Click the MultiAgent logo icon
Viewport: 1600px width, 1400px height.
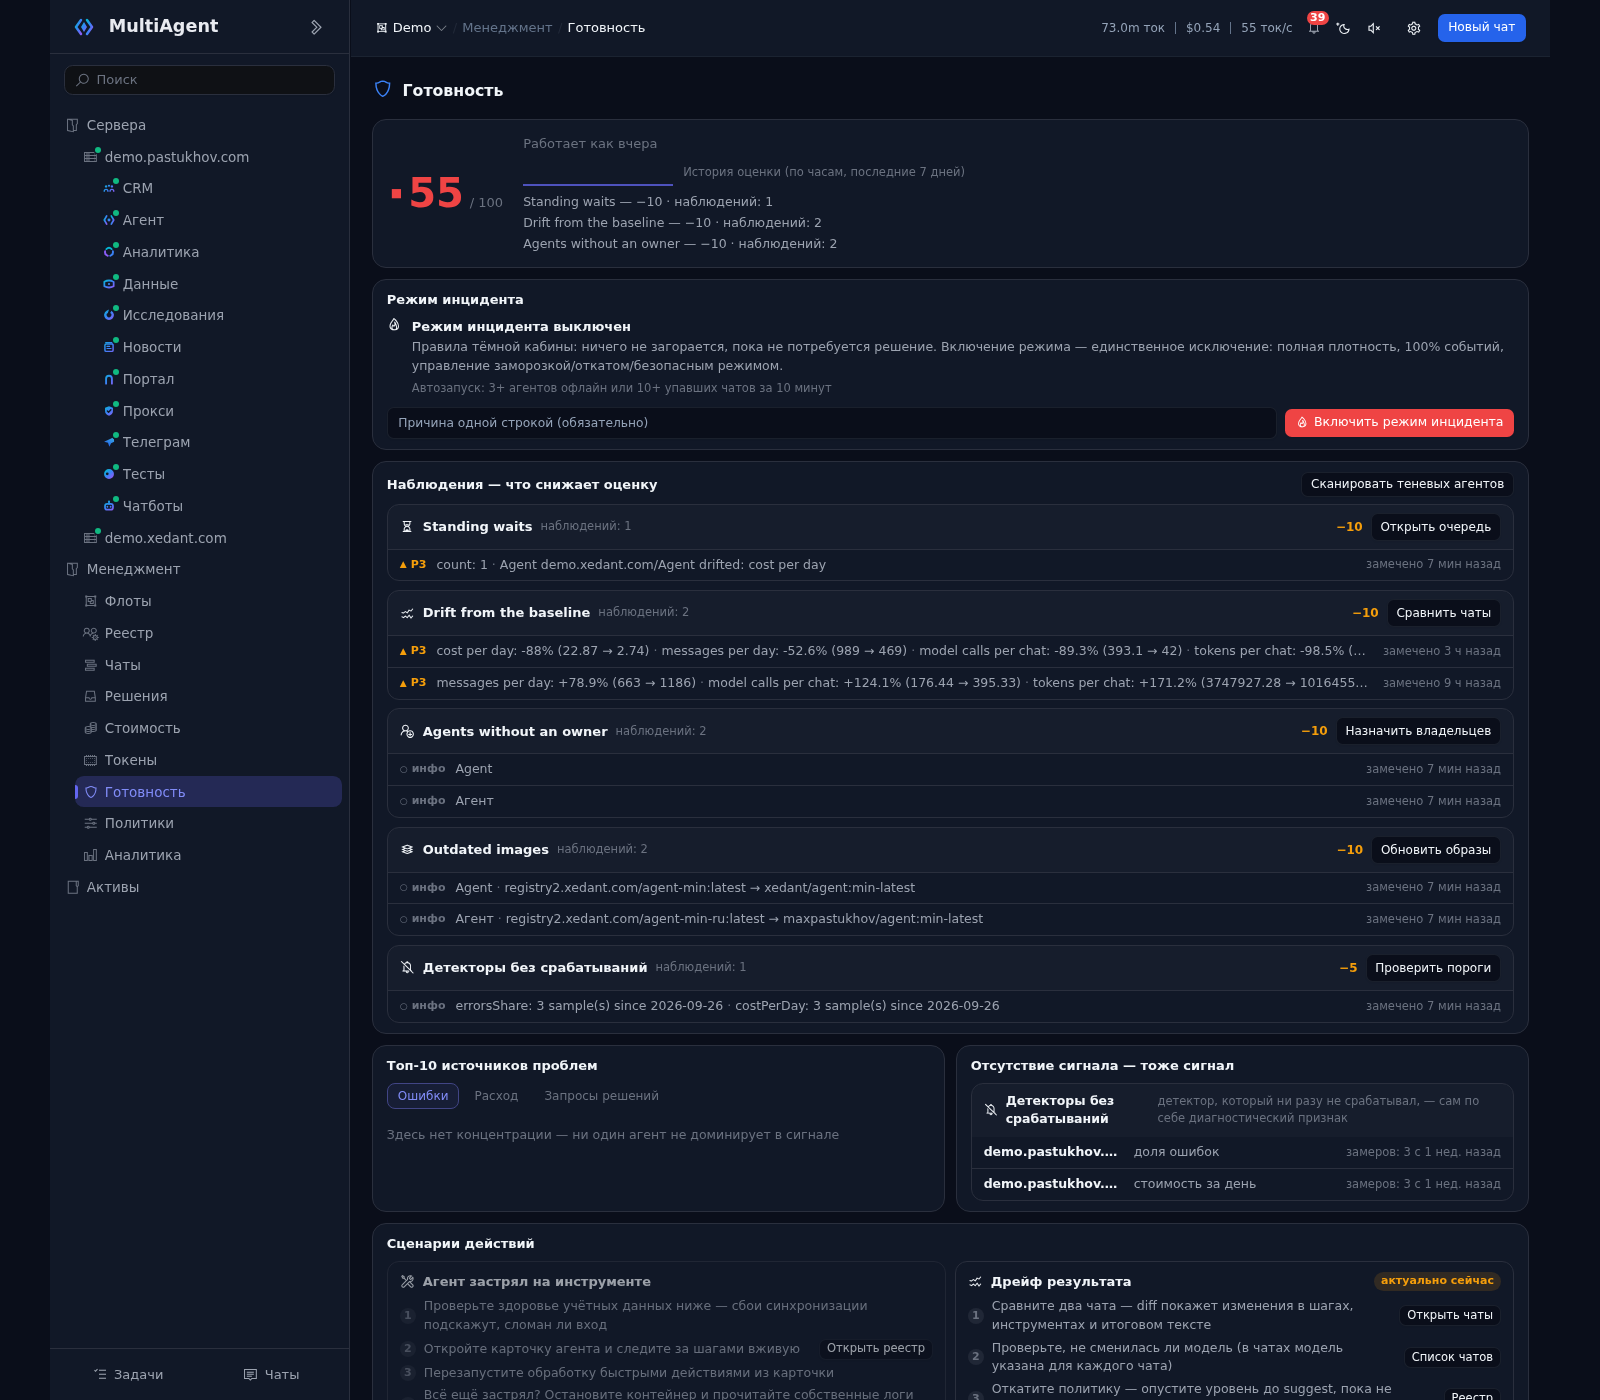click(84, 27)
